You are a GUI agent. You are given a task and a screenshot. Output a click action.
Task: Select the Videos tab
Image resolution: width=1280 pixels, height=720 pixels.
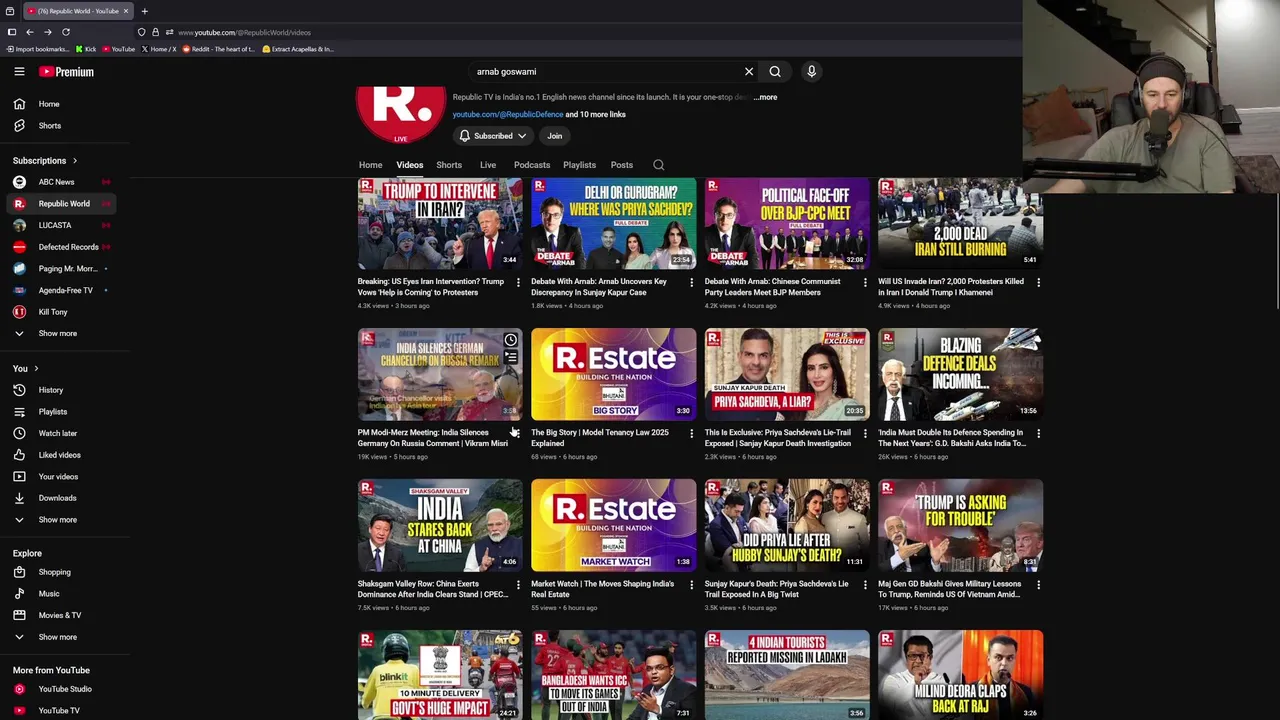click(409, 165)
